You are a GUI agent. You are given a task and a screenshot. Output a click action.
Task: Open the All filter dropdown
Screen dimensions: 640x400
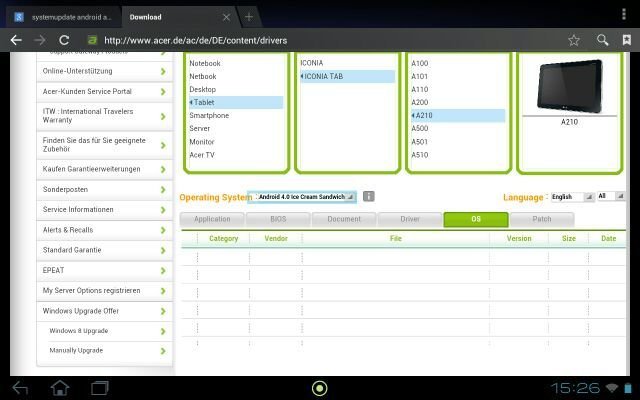point(611,196)
